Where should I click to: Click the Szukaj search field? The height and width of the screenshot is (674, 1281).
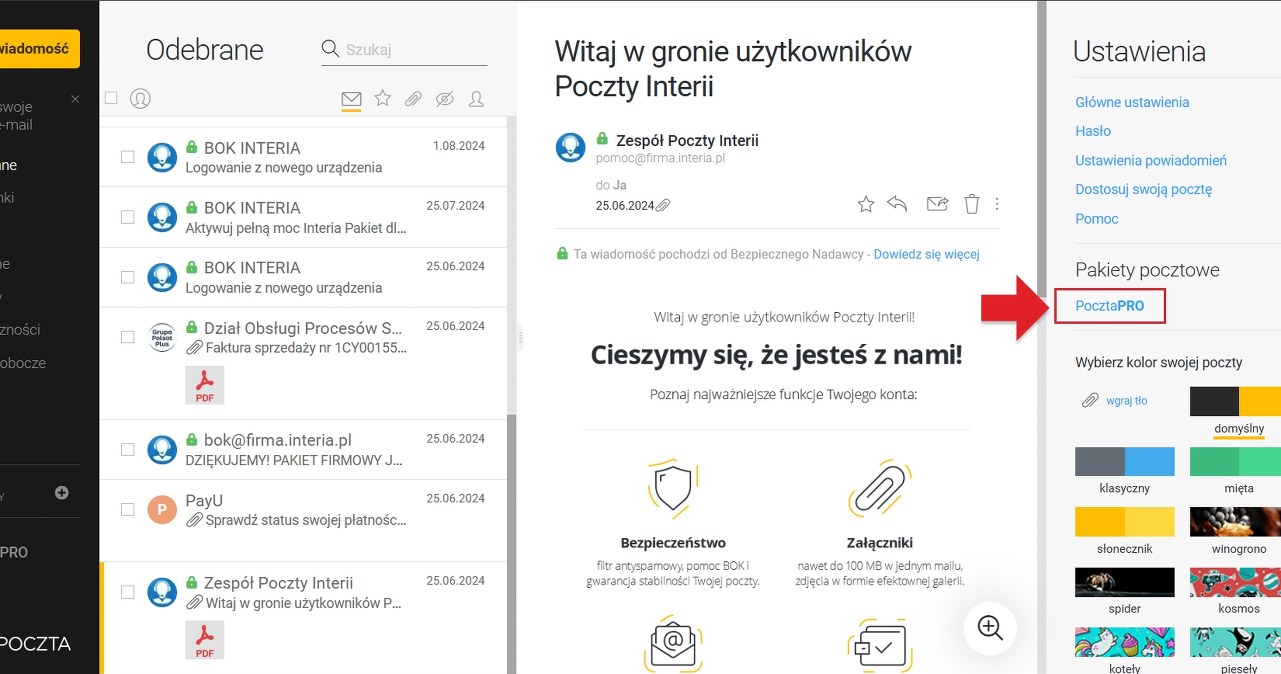point(413,49)
